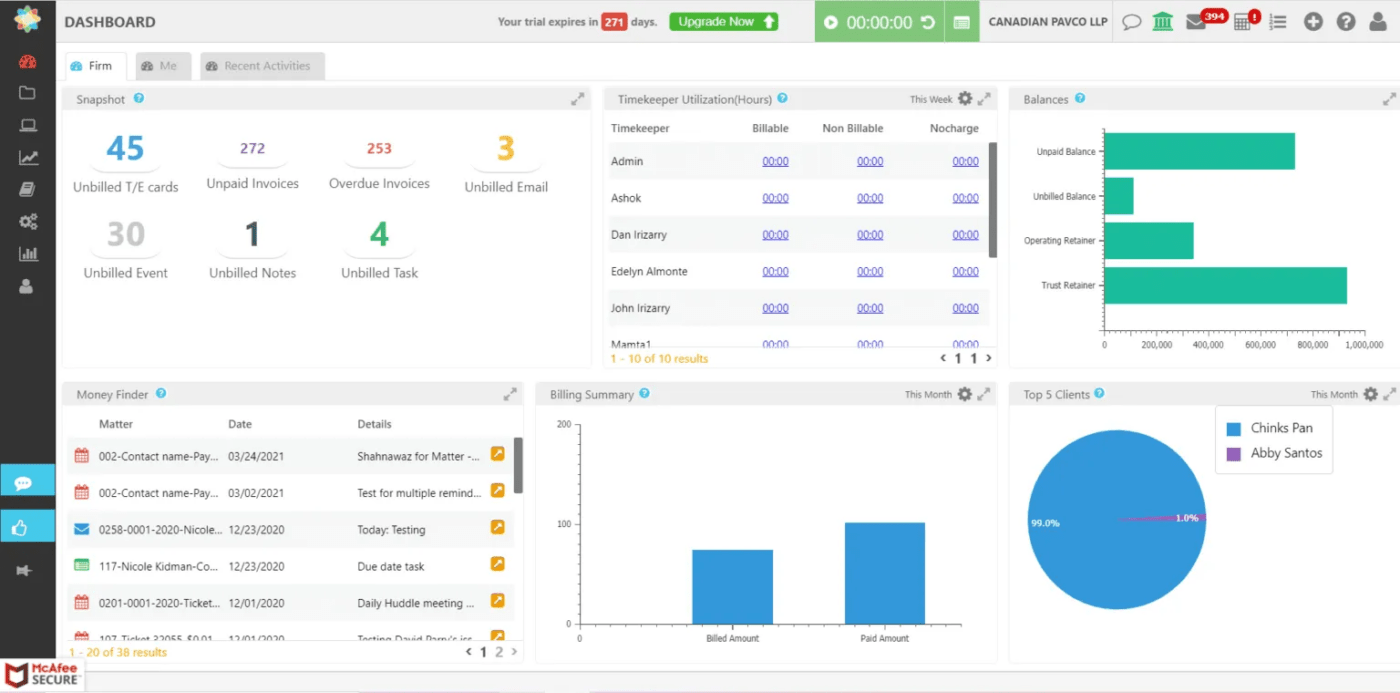Viewport: 1400px width, 693px height.
Task: Reset the timer using the undo icon
Action: coord(928,22)
